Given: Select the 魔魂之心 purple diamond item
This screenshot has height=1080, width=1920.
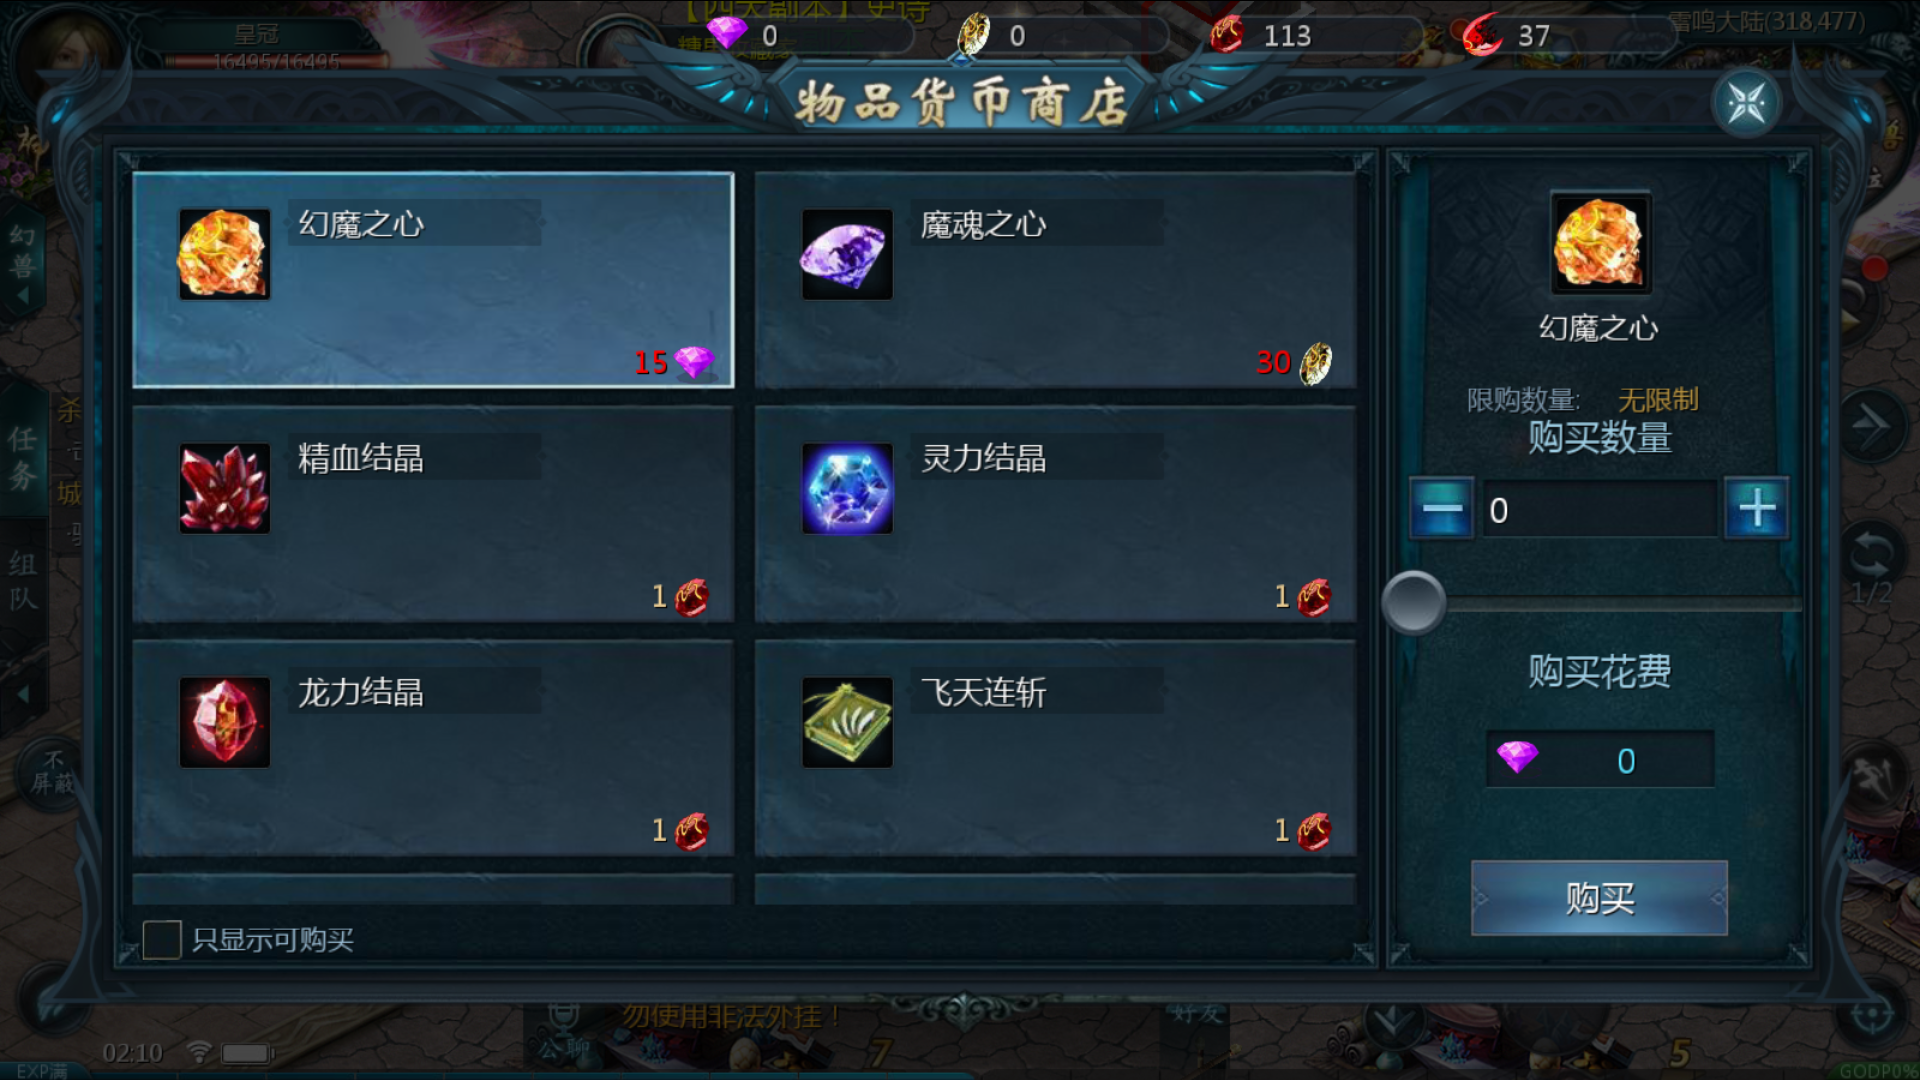Looking at the screenshot, I should 1056,280.
